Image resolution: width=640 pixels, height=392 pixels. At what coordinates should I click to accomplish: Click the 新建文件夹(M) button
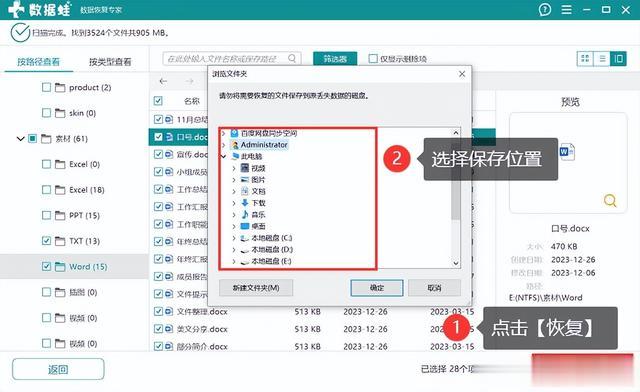tap(256, 287)
